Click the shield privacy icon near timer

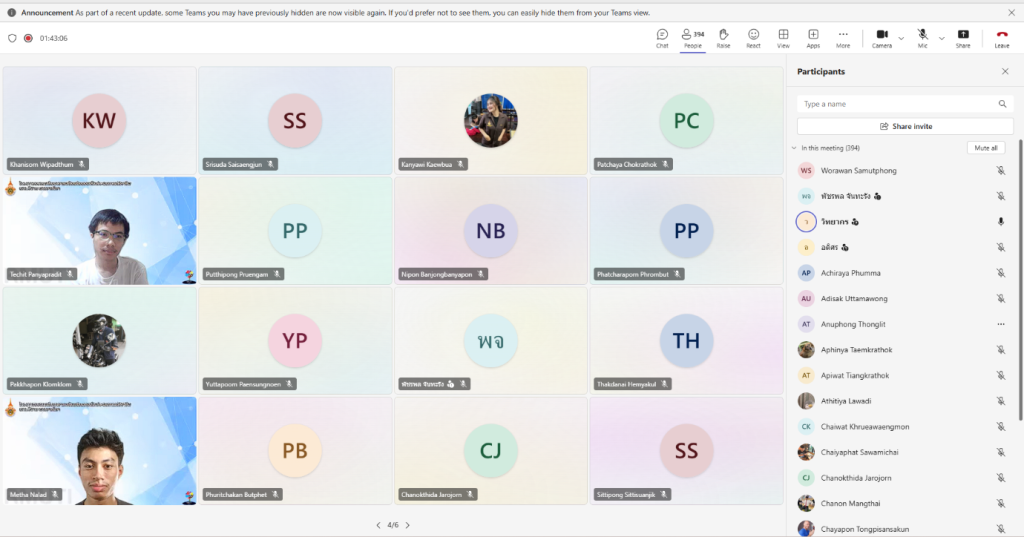point(12,38)
